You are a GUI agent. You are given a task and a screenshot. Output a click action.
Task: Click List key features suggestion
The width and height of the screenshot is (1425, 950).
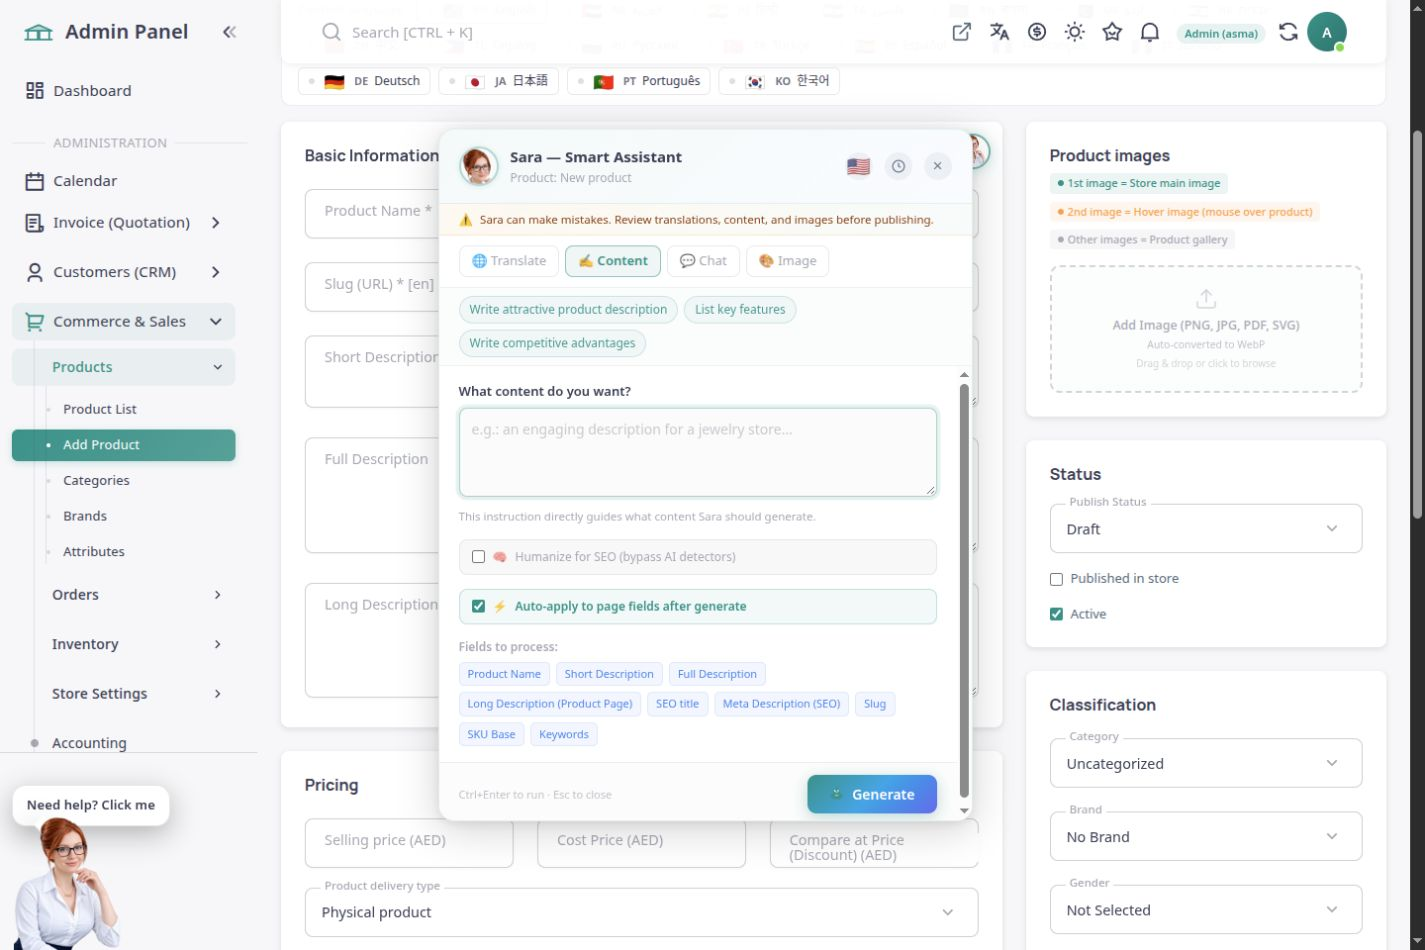pyautogui.click(x=740, y=310)
